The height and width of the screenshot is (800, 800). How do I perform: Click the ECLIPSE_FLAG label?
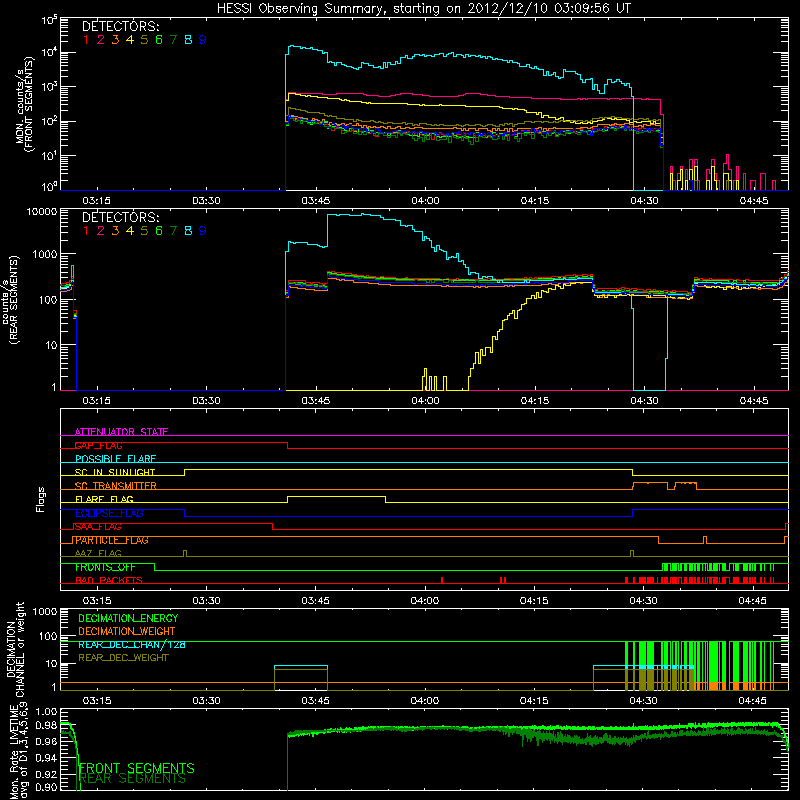(x=109, y=513)
